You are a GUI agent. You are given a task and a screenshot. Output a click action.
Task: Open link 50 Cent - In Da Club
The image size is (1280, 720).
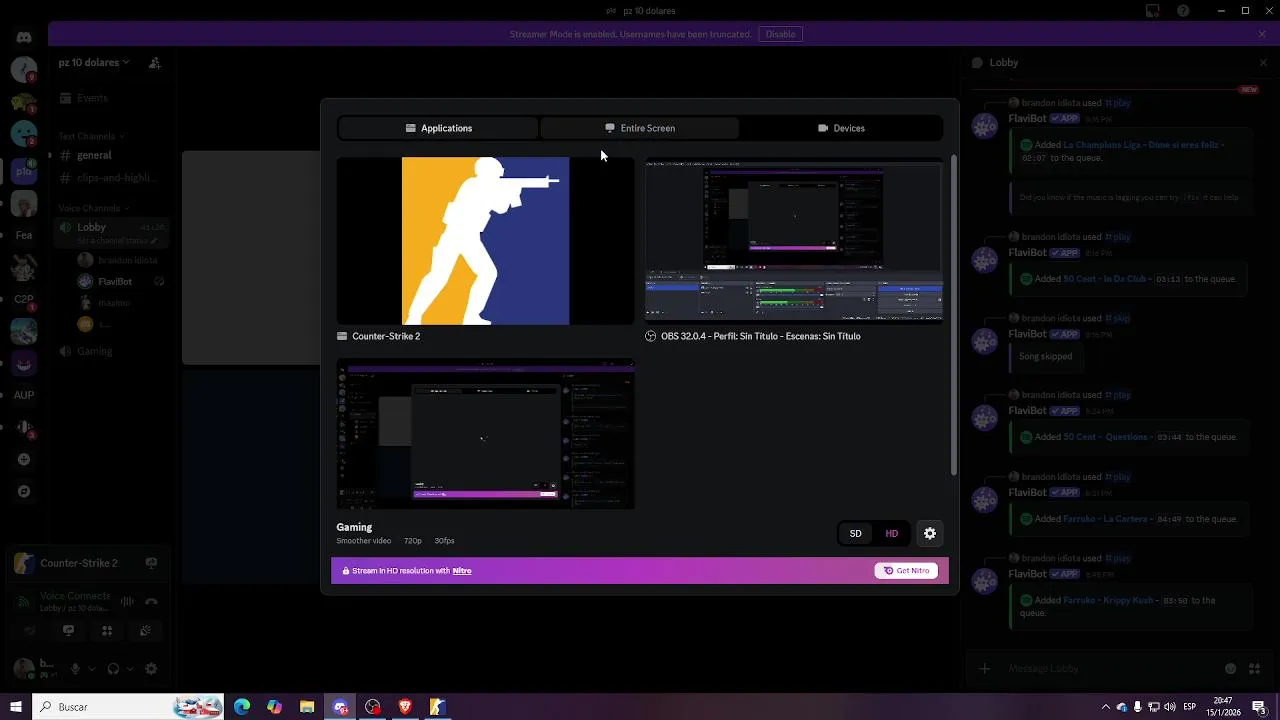[1106, 279]
